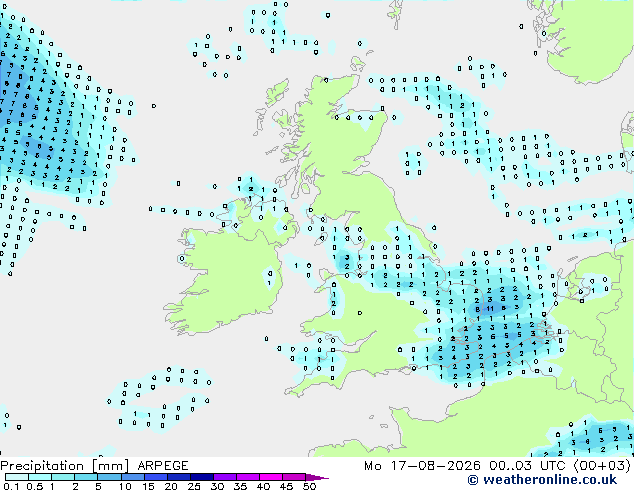
Task: Click the over-50 mm legend arrow tip
Action: [x=317, y=477]
